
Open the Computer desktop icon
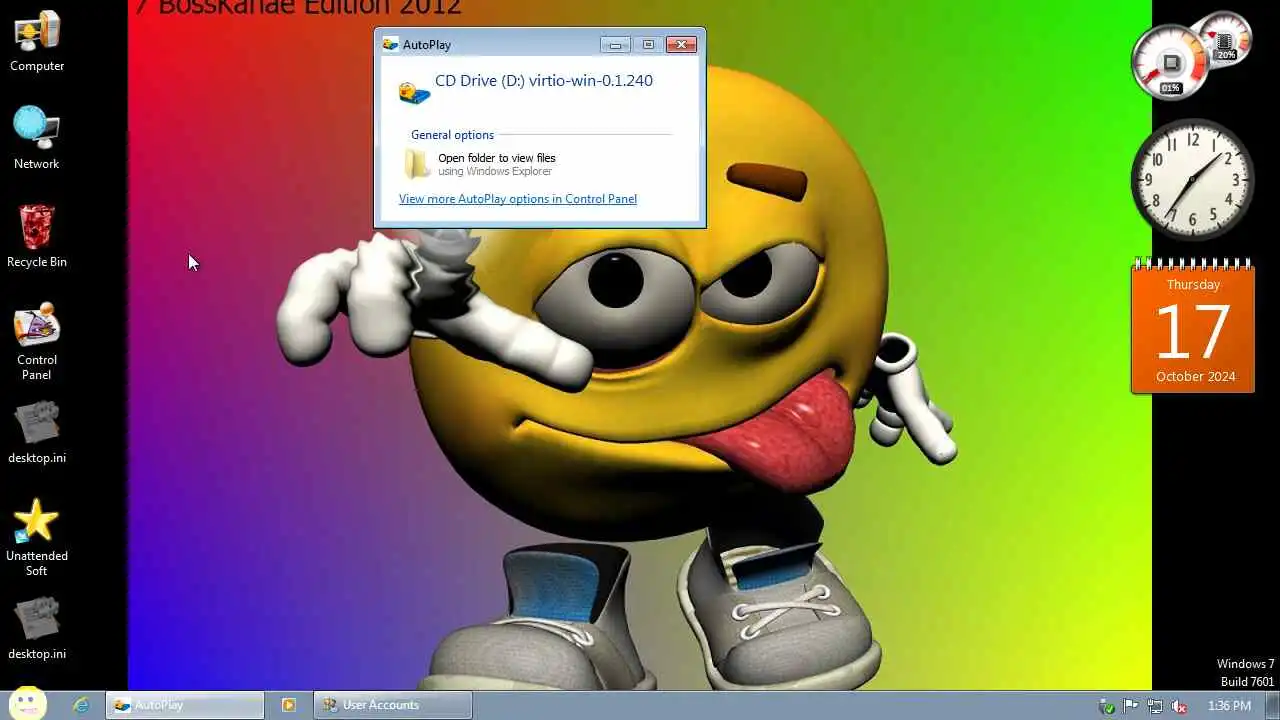point(37,40)
